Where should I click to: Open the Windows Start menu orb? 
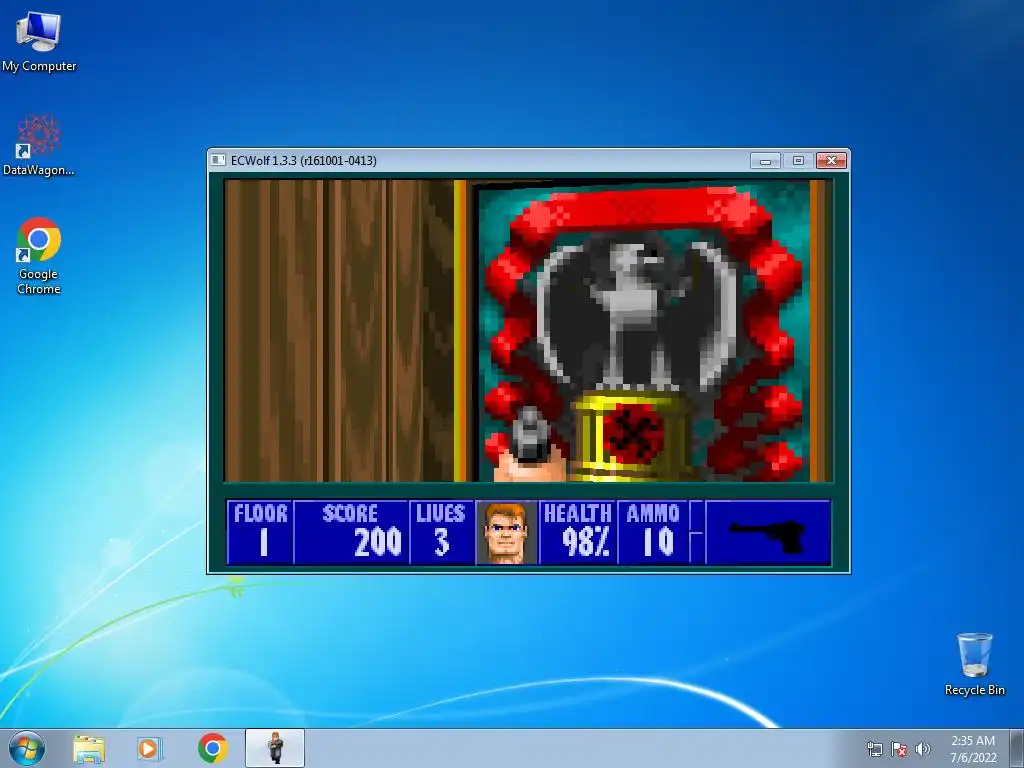(x=27, y=748)
